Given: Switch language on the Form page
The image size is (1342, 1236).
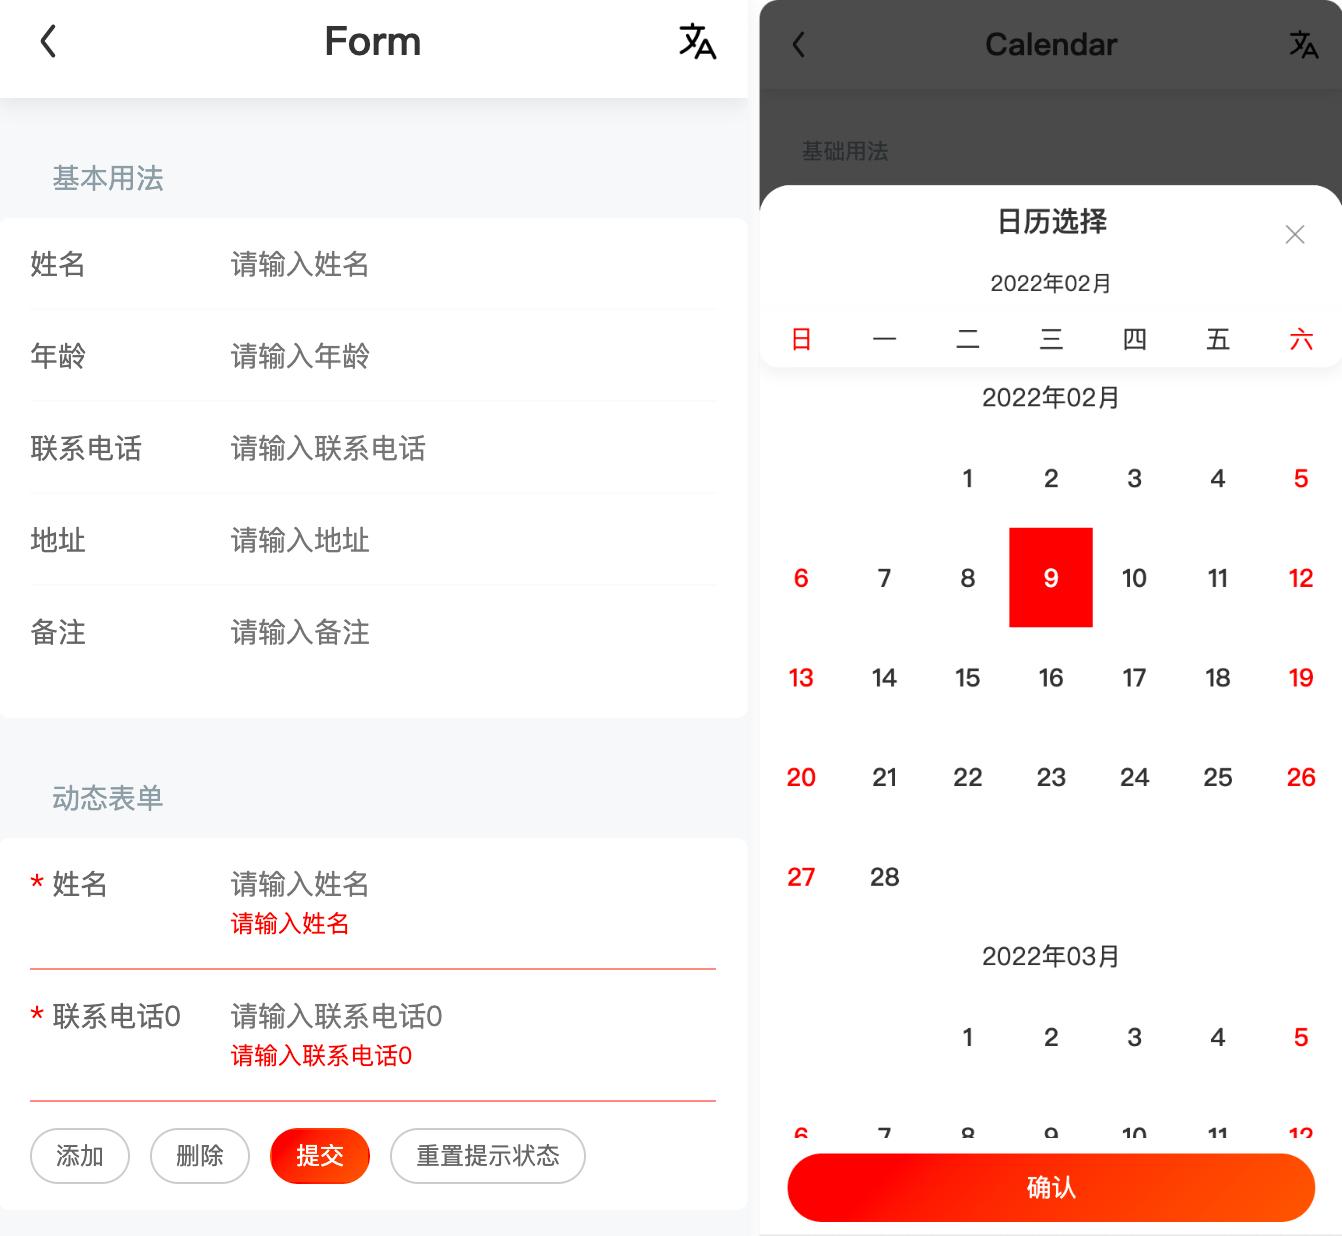Looking at the screenshot, I should tap(697, 42).
